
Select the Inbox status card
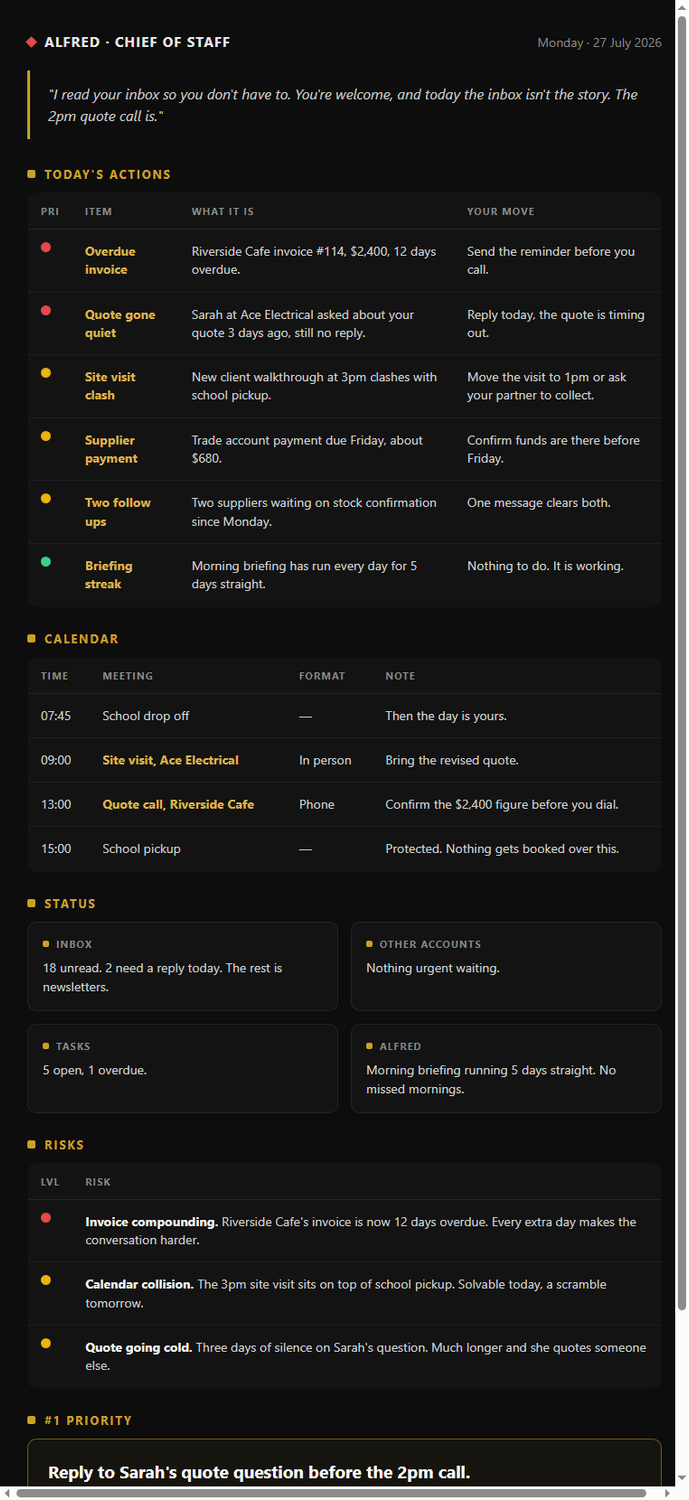coord(182,966)
